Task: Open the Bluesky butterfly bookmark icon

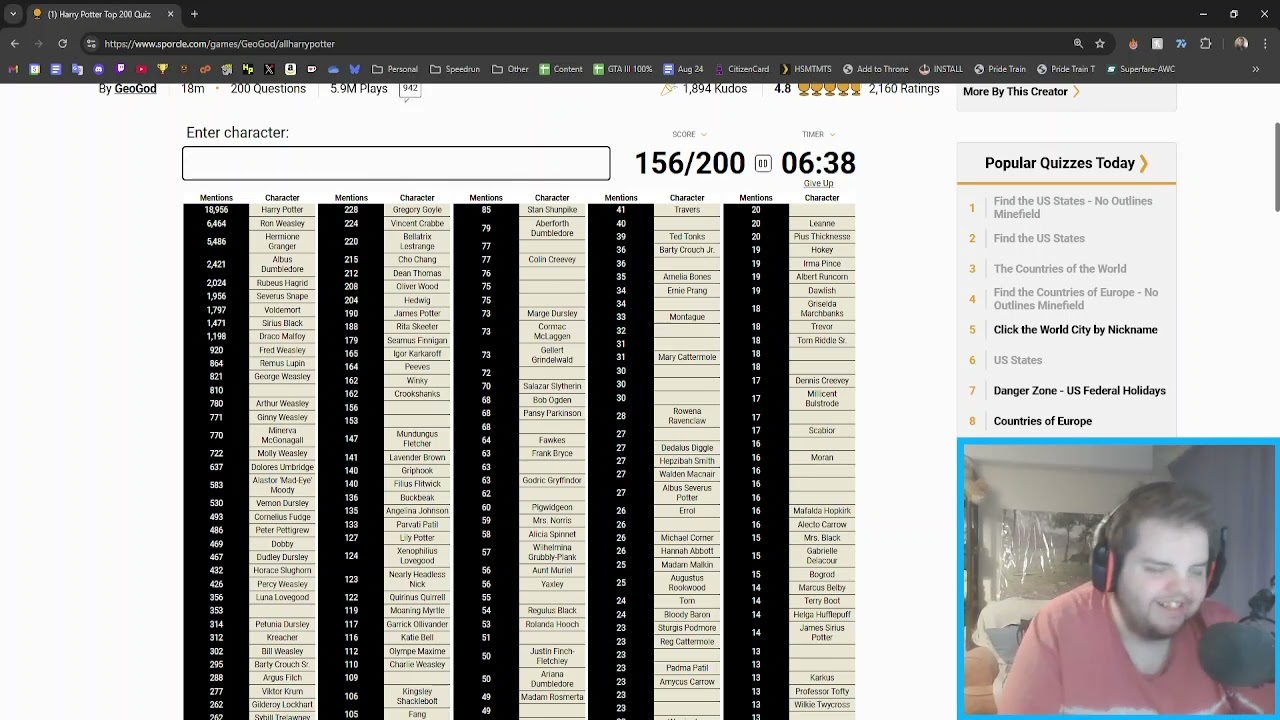Action: (354, 69)
